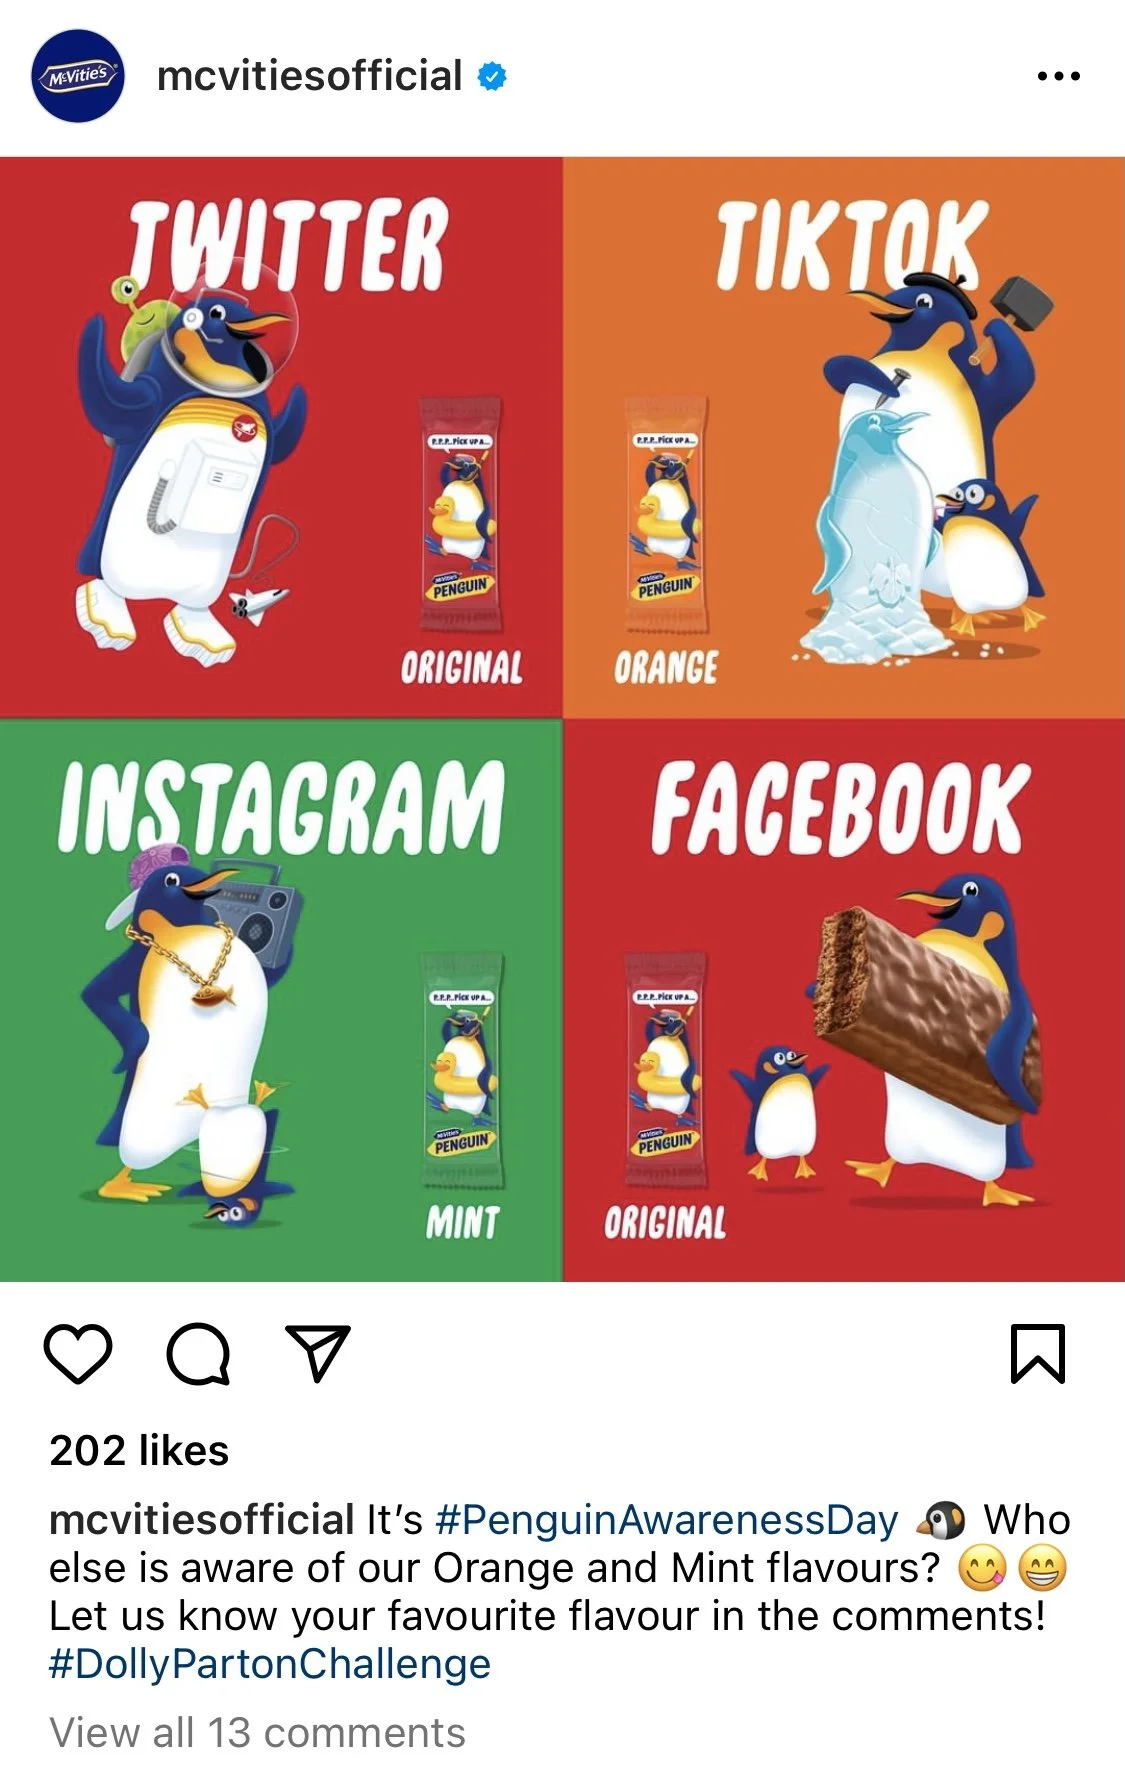This screenshot has height=1772, width=1125.
Task: Open comments via speech bubble icon
Action: [x=198, y=1354]
